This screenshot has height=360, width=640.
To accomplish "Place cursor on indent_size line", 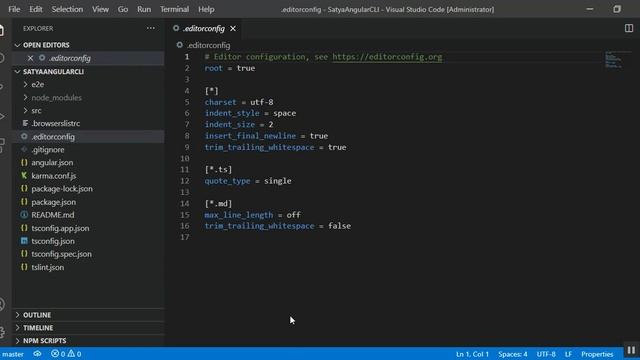I will (239, 124).
